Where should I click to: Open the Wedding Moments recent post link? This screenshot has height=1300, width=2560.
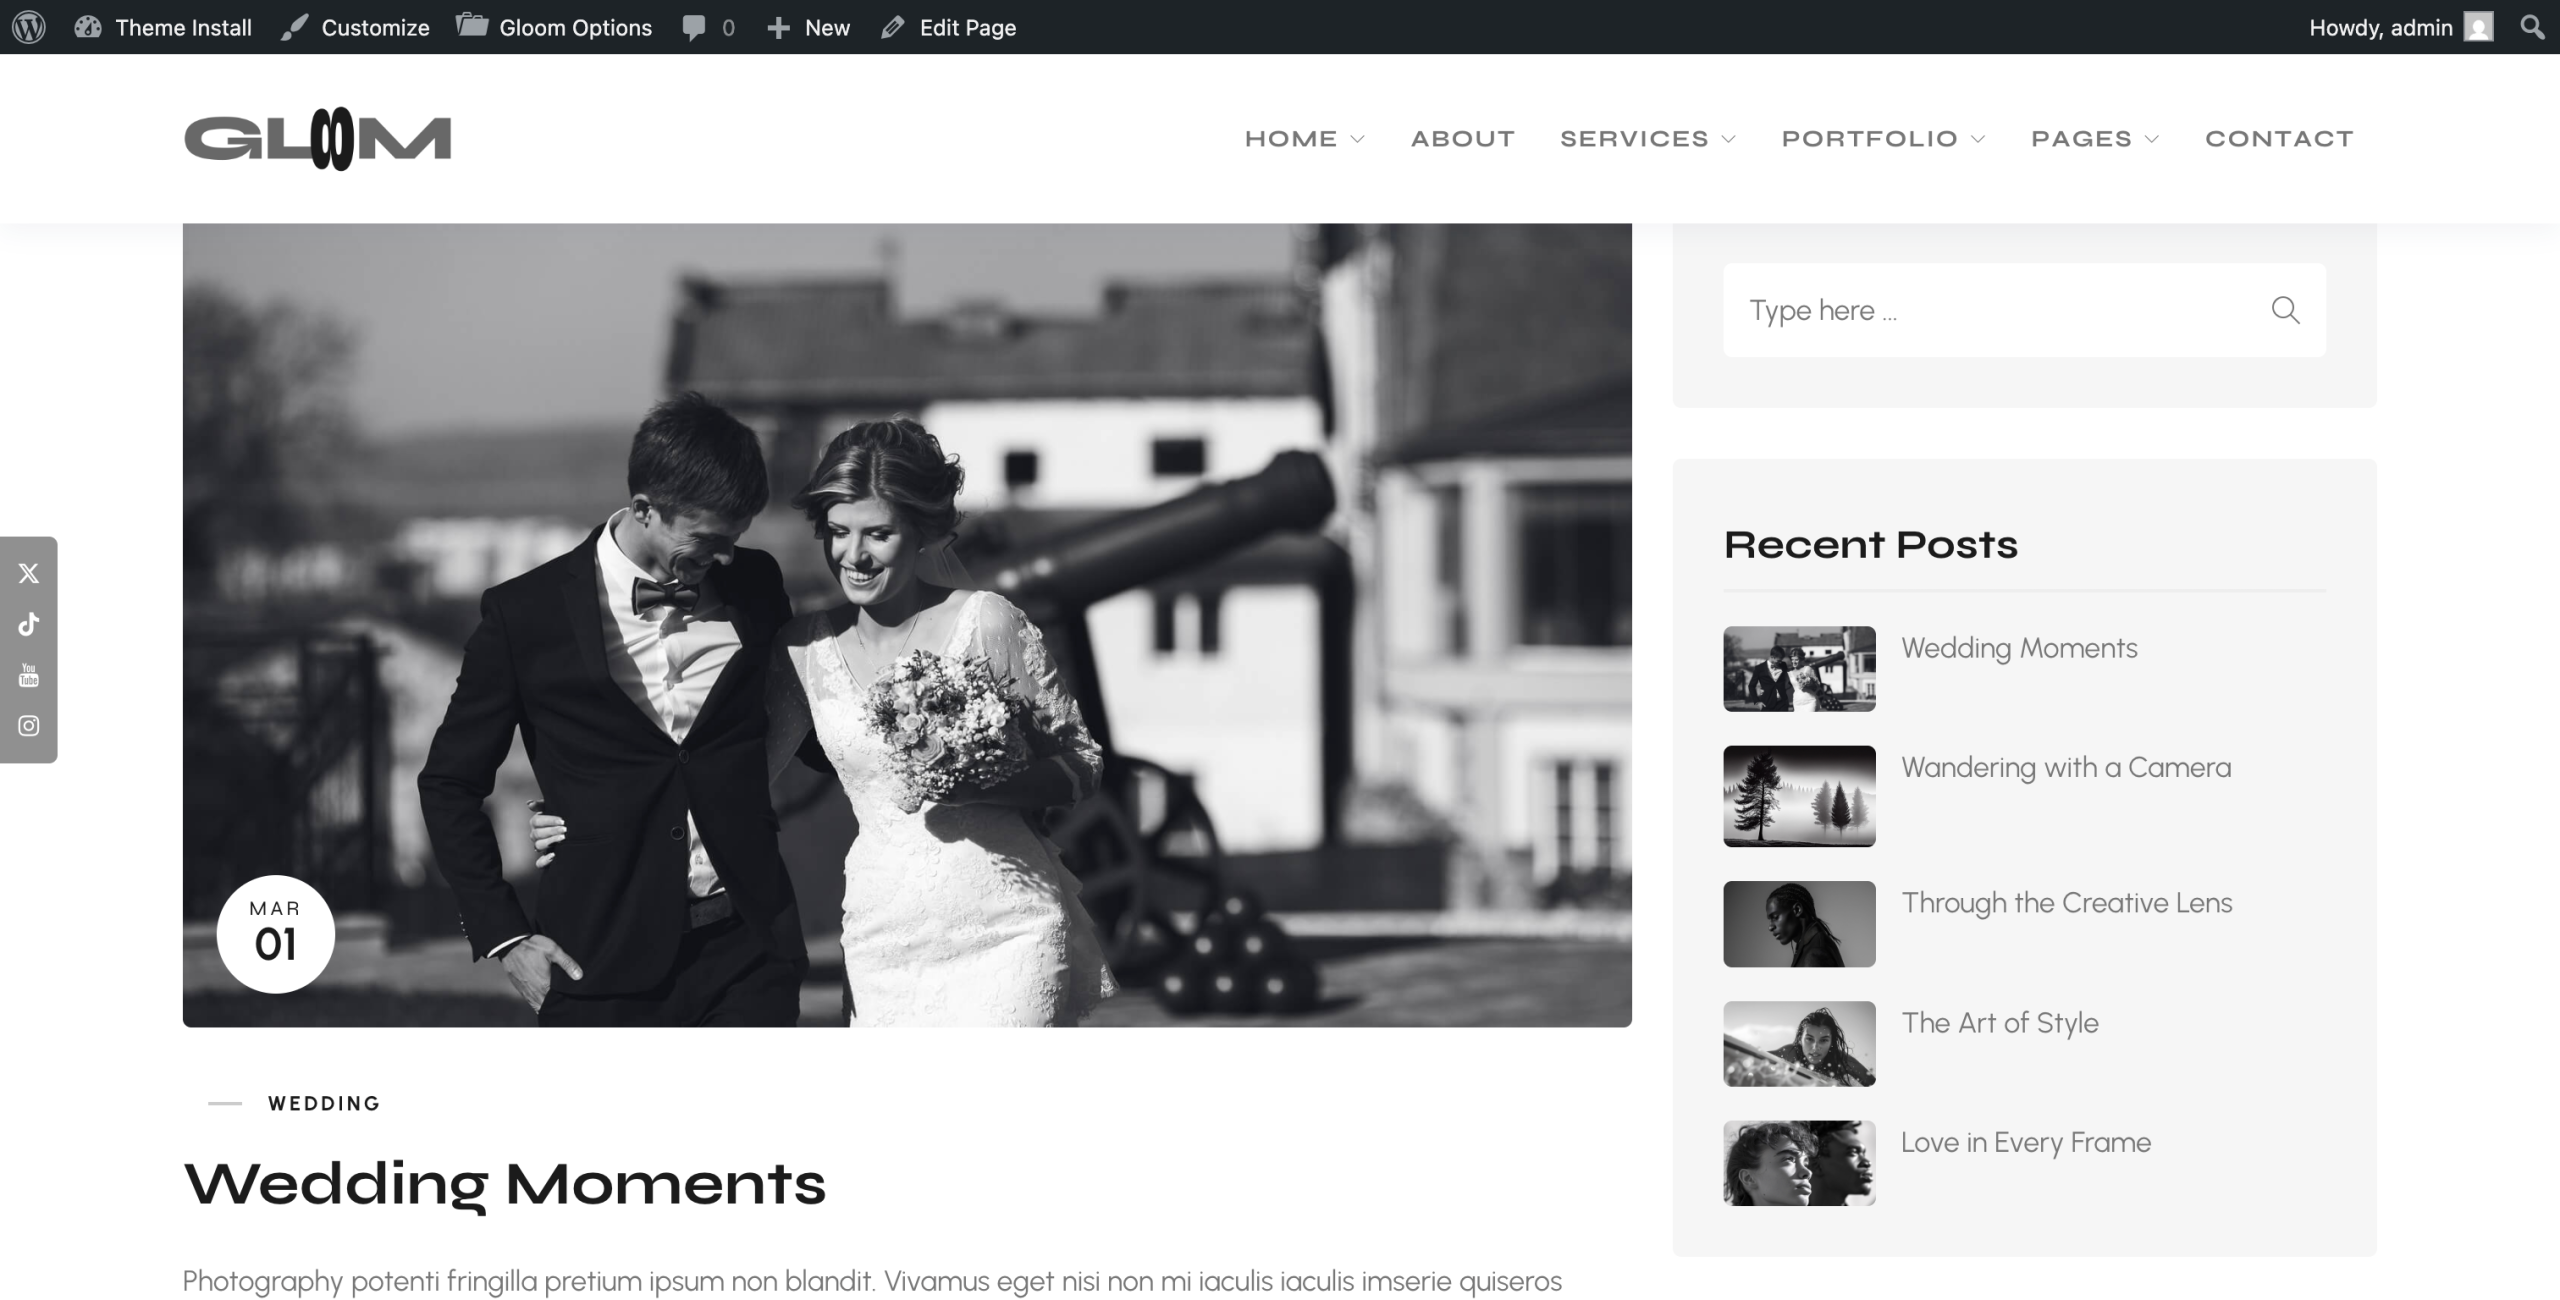coord(2019,648)
